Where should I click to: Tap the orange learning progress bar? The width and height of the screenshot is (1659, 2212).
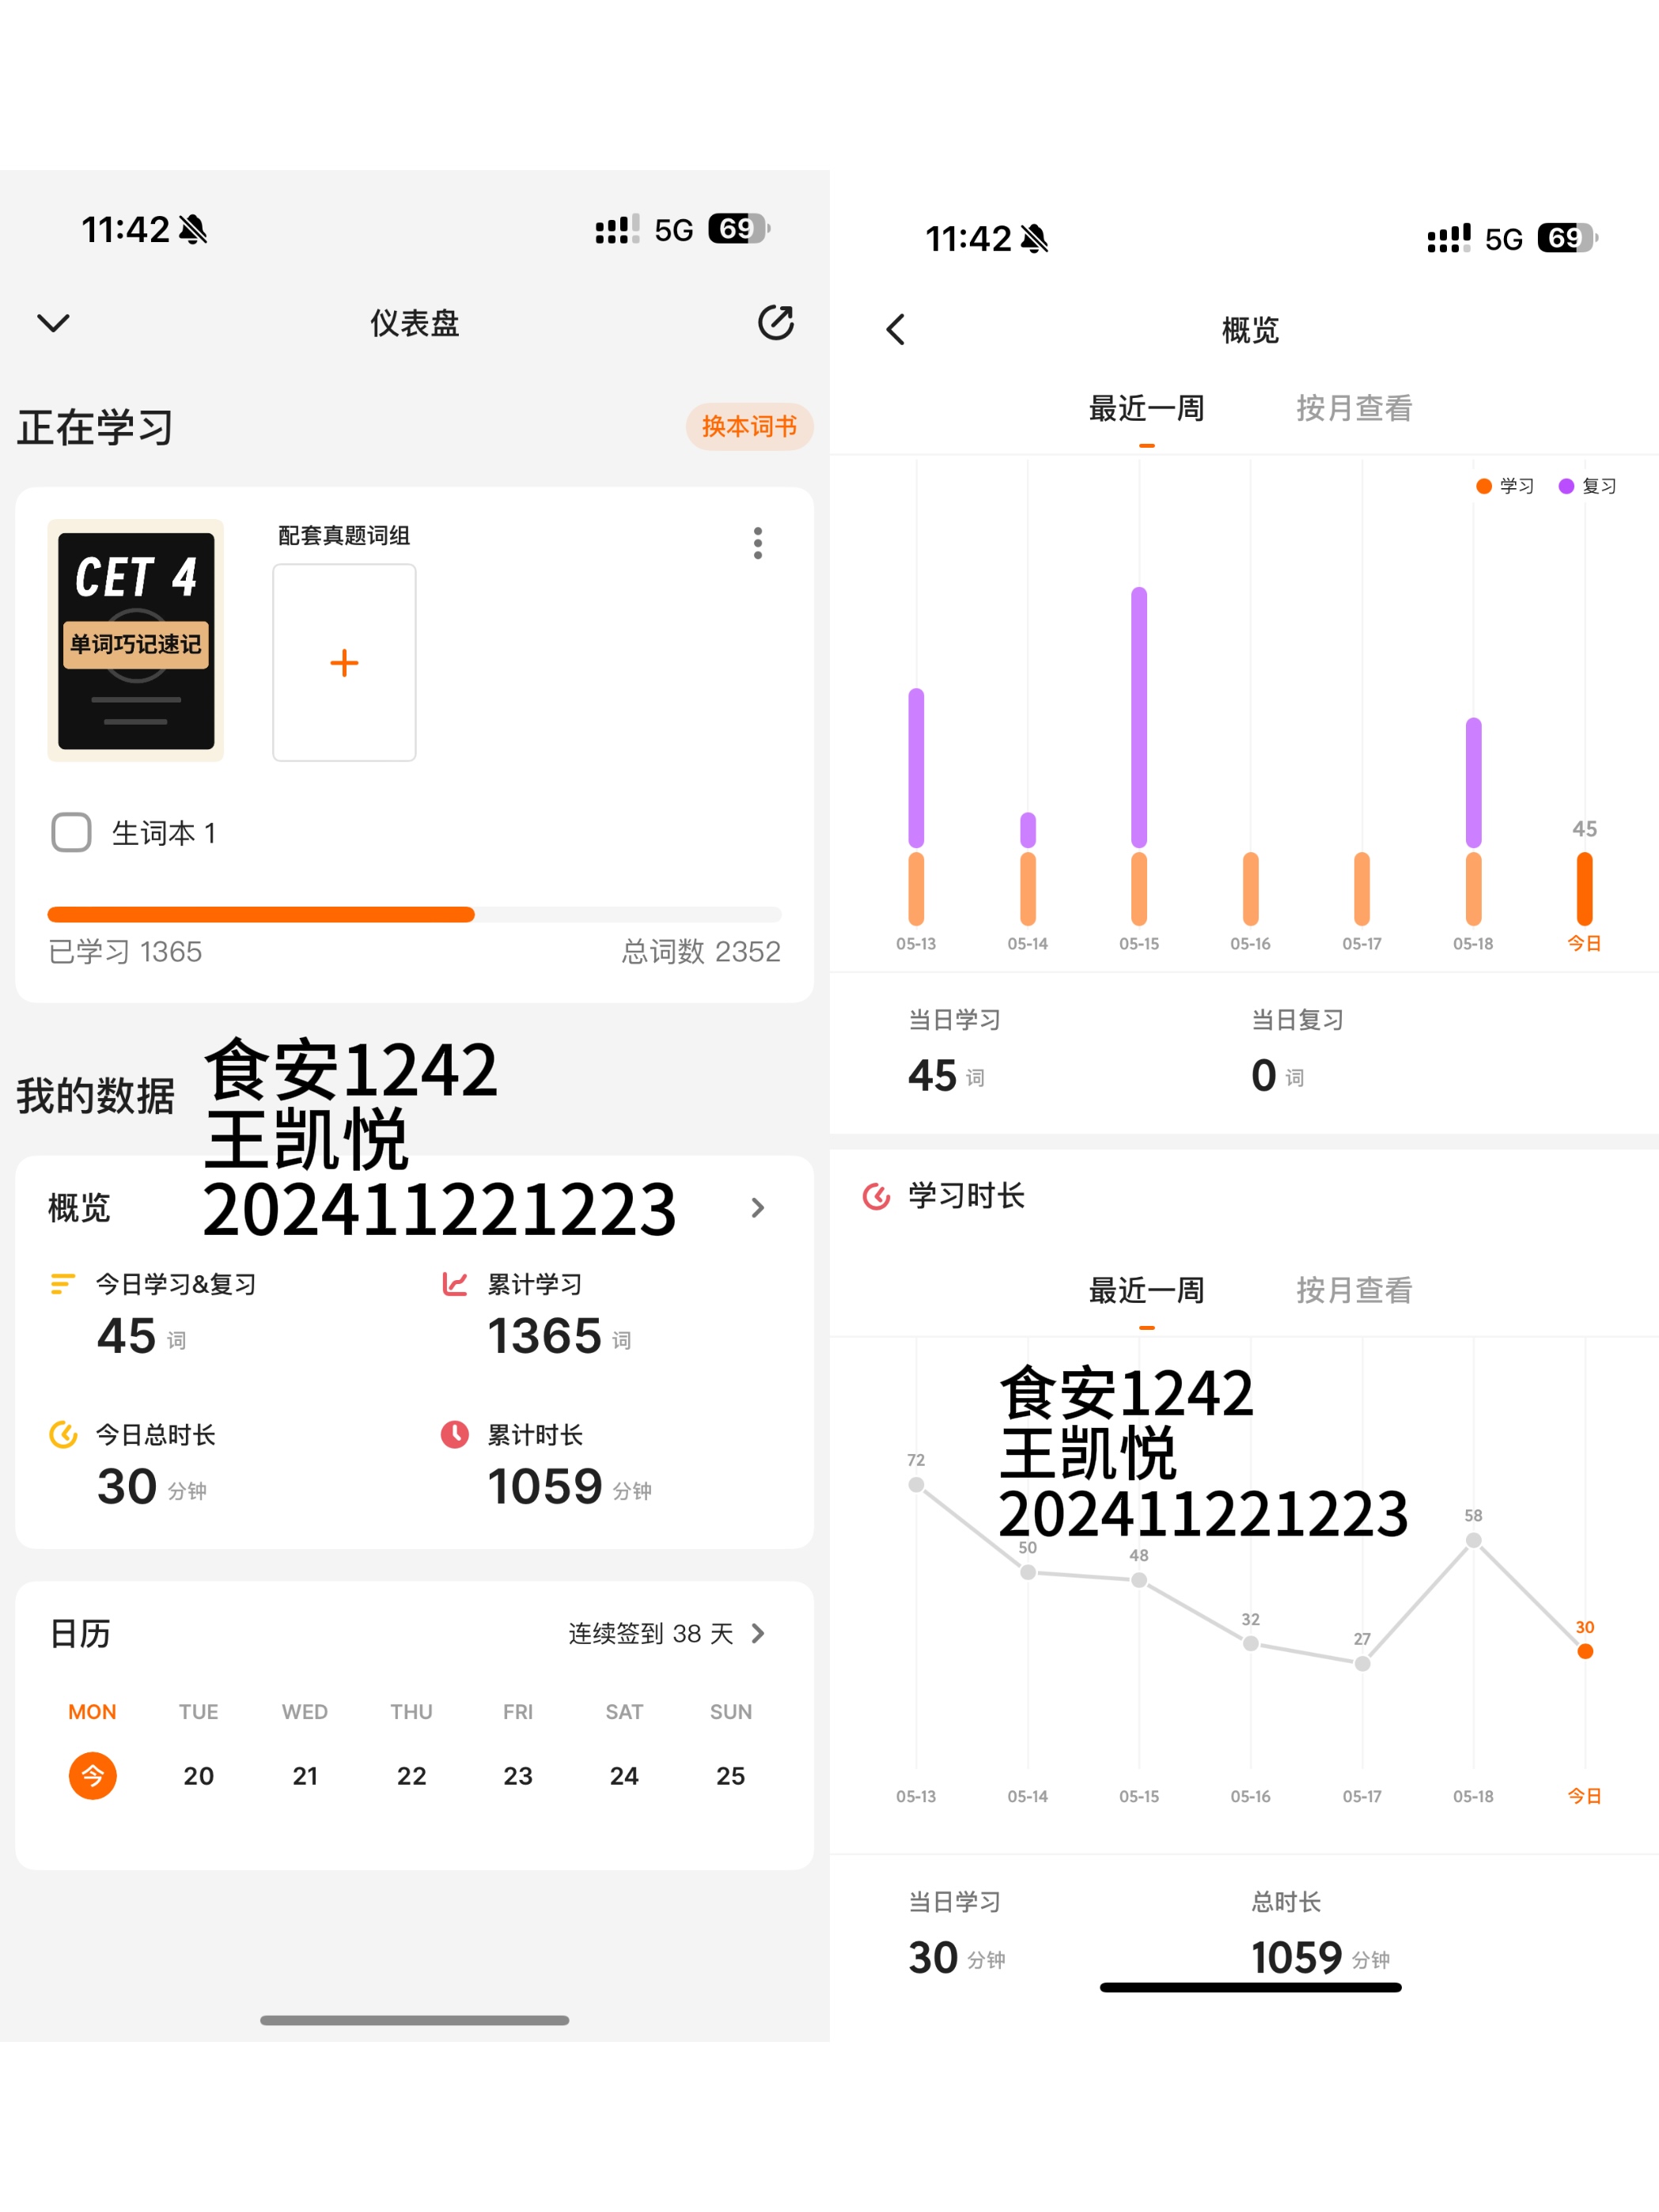pyautogui.click(x=261, y=914)
